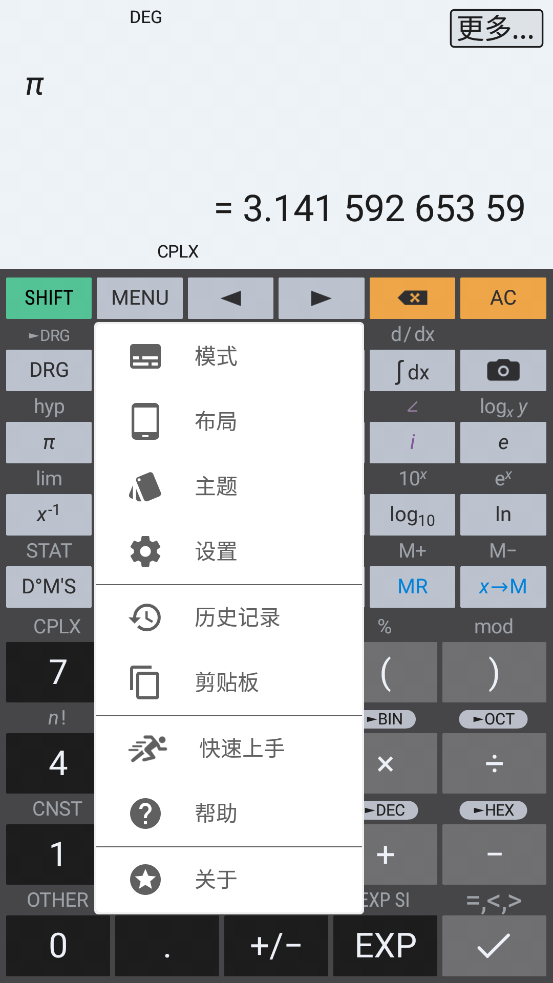This screenshot has width=553, height=983.
Task: Tap the D°M'S key
Action: click(49, 587)
